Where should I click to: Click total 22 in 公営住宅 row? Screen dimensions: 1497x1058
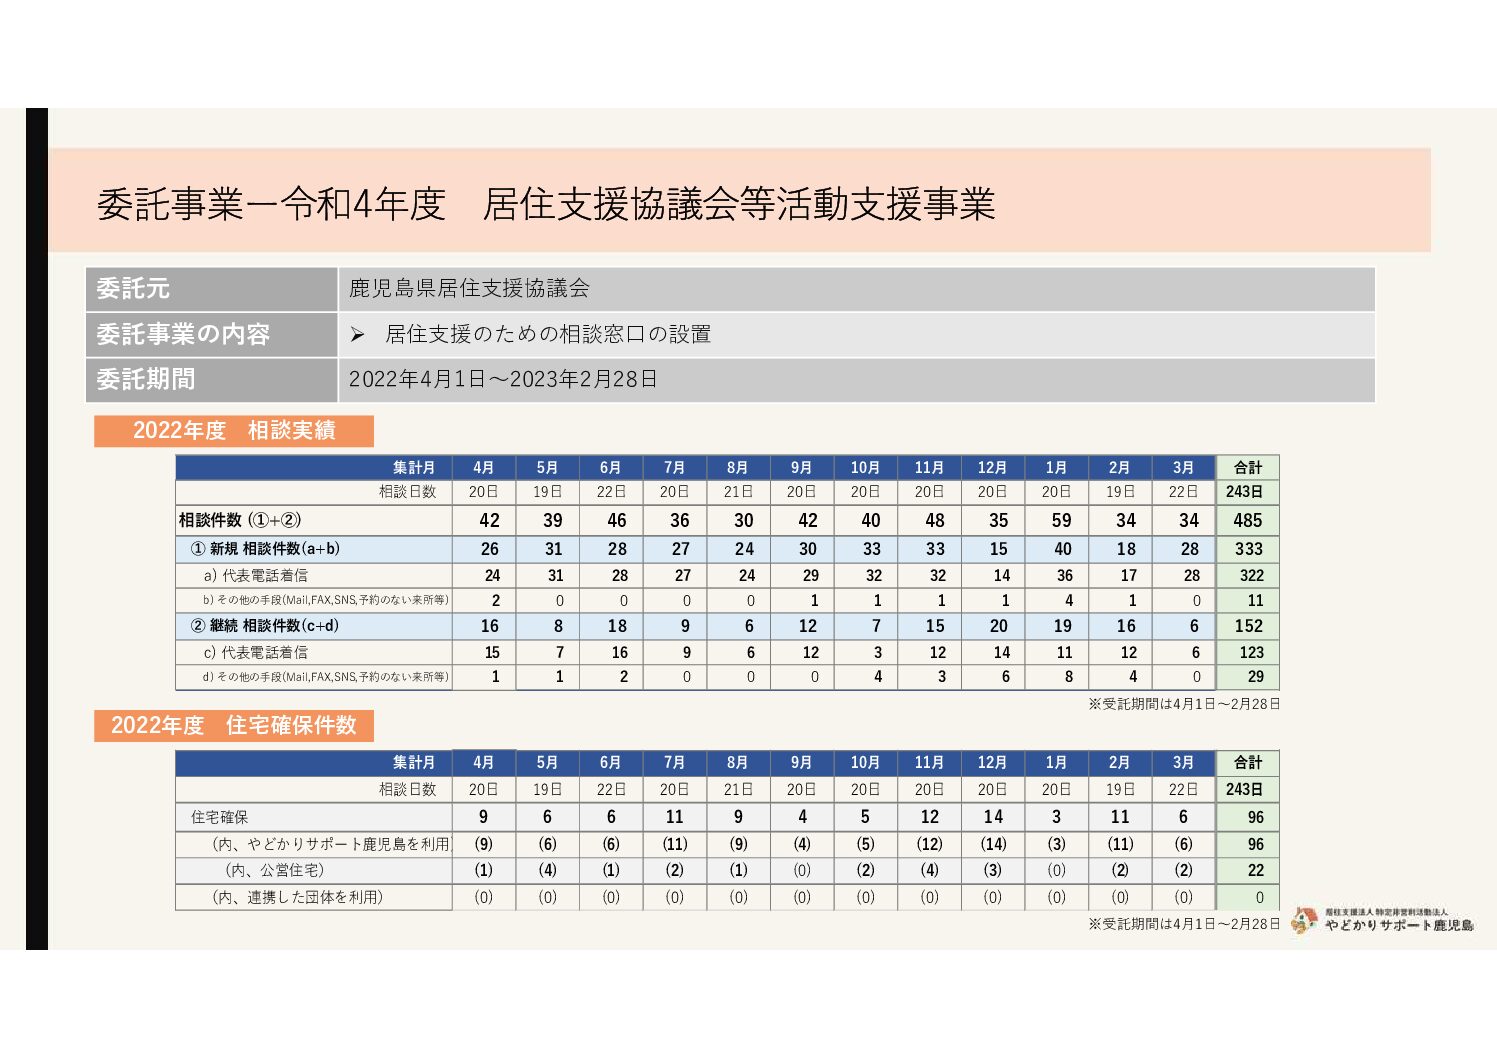pyautogui.click(x=1256, y=871)
